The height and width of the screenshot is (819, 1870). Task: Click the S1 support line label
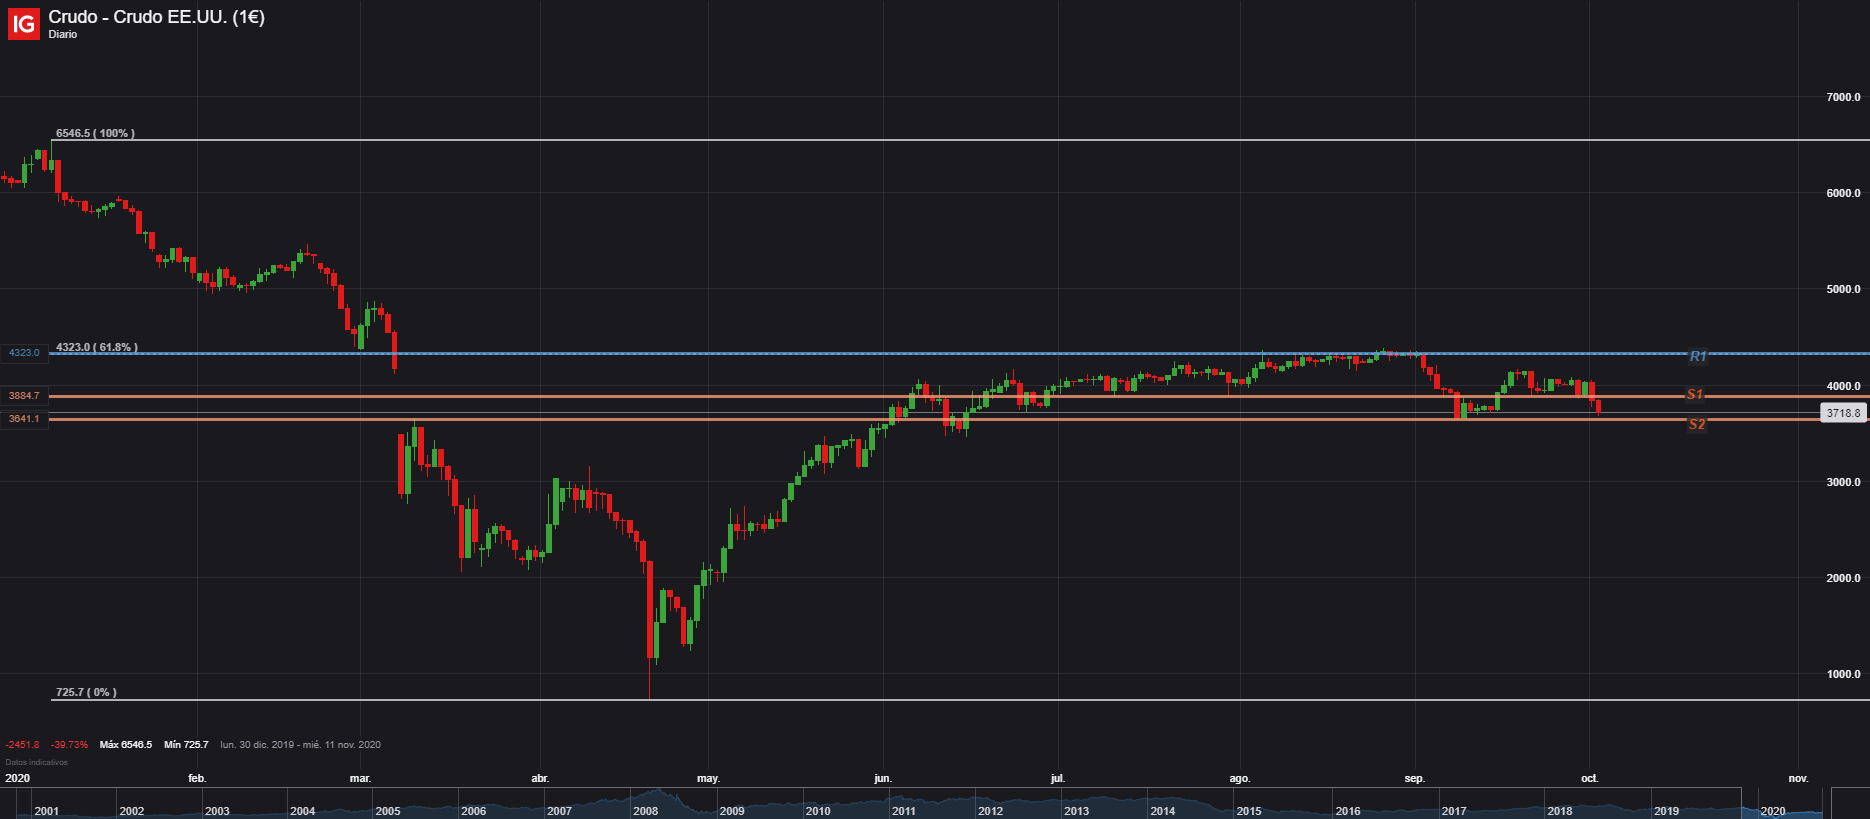1695,395
